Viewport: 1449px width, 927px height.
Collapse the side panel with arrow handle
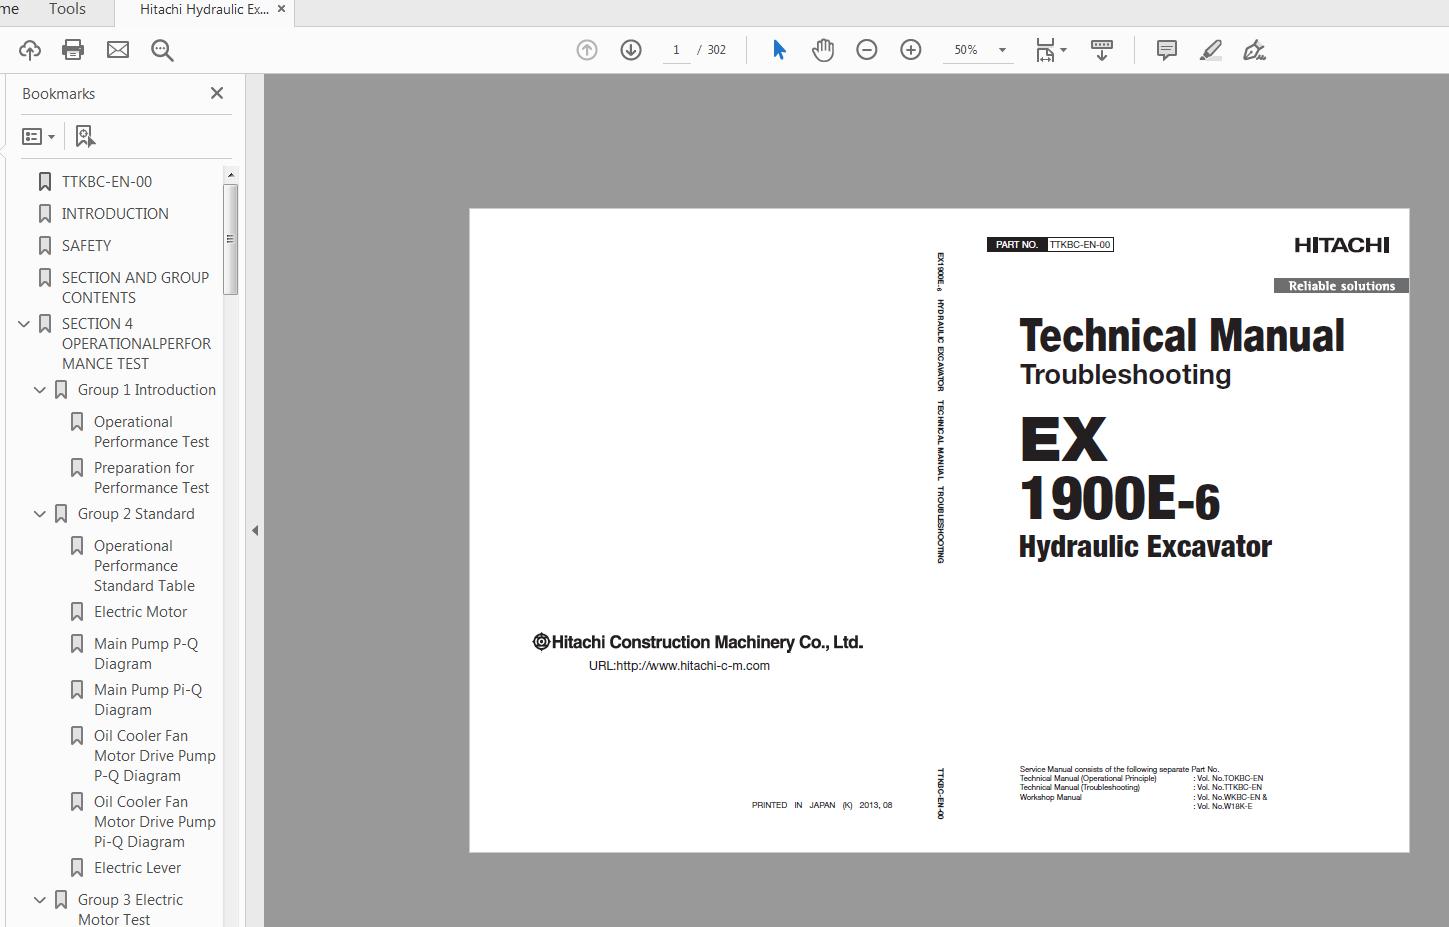coord(255,531)
